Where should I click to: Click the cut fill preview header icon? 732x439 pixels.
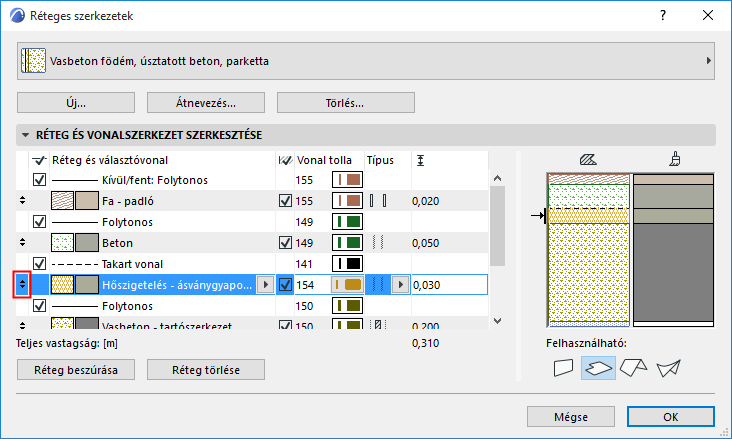pos(588,160)
